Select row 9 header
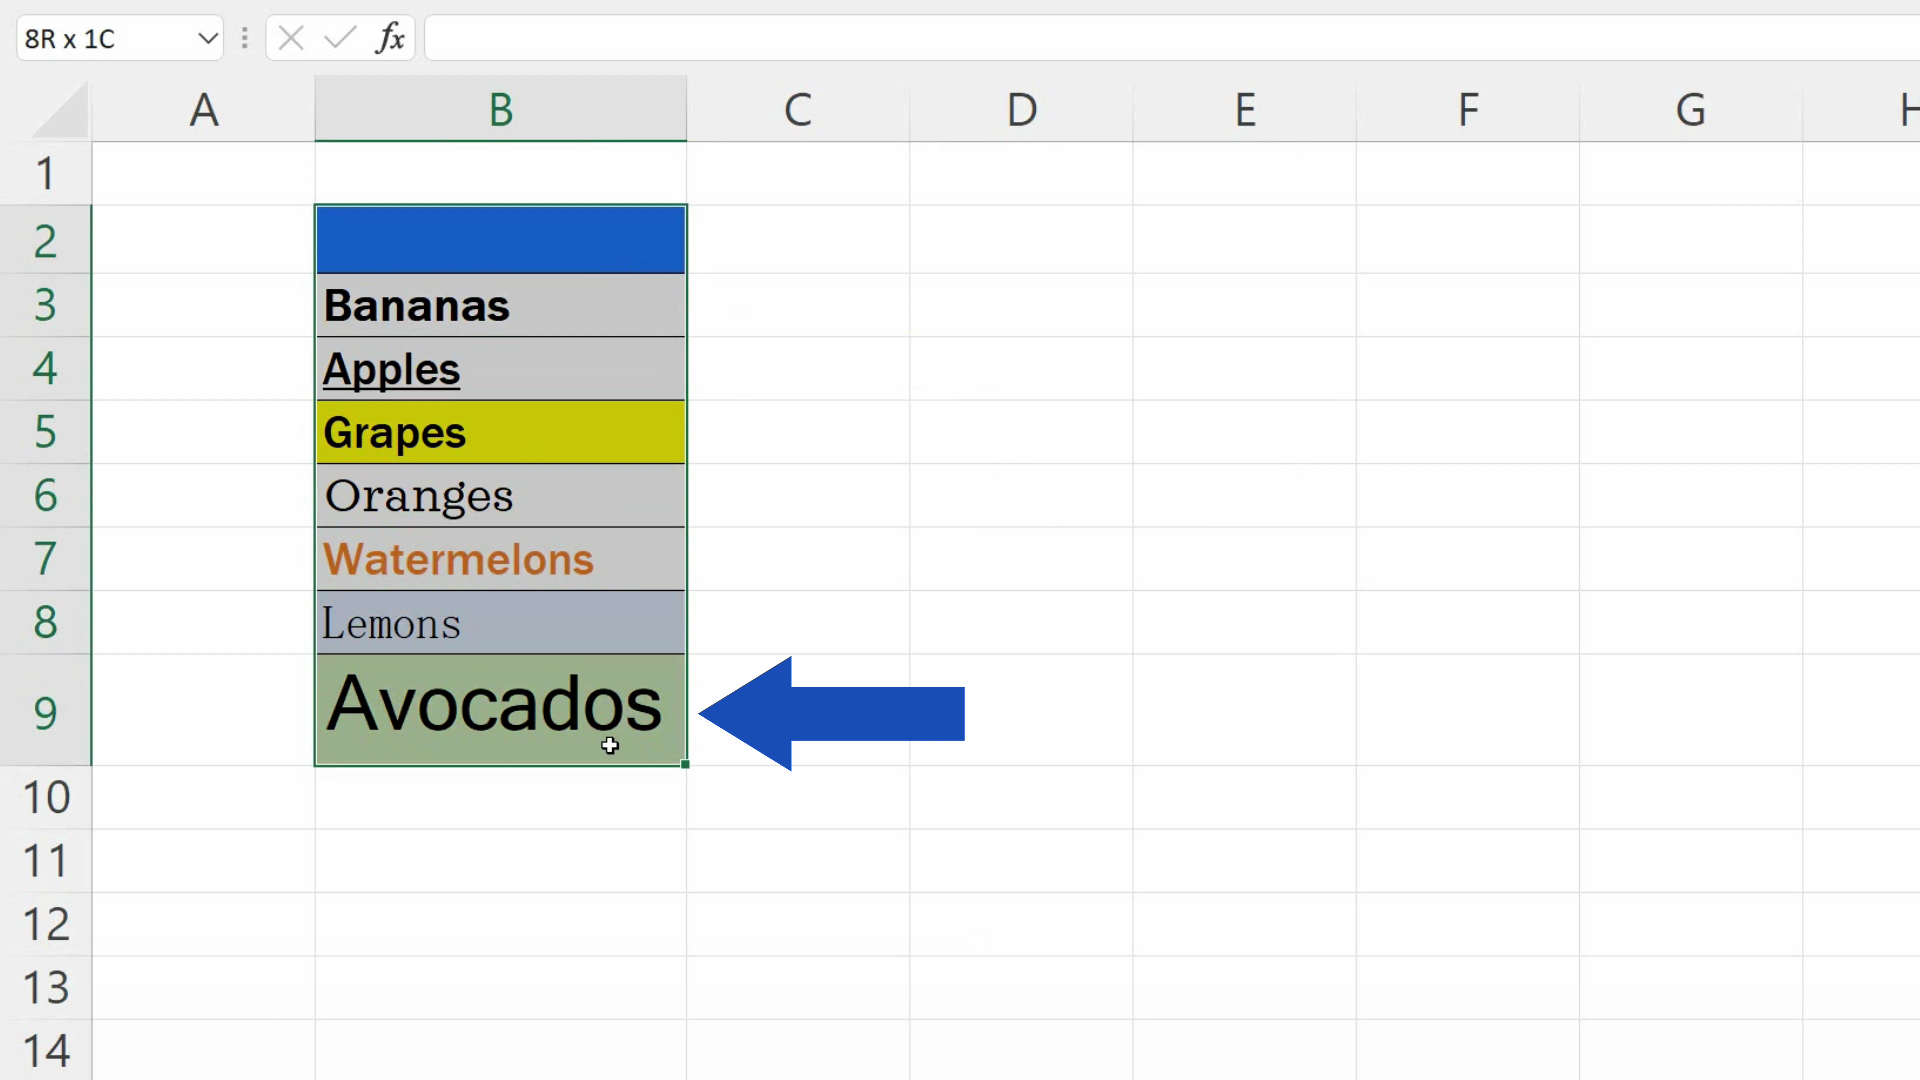Screen dimensions: 1920x1080 (44, 711)
